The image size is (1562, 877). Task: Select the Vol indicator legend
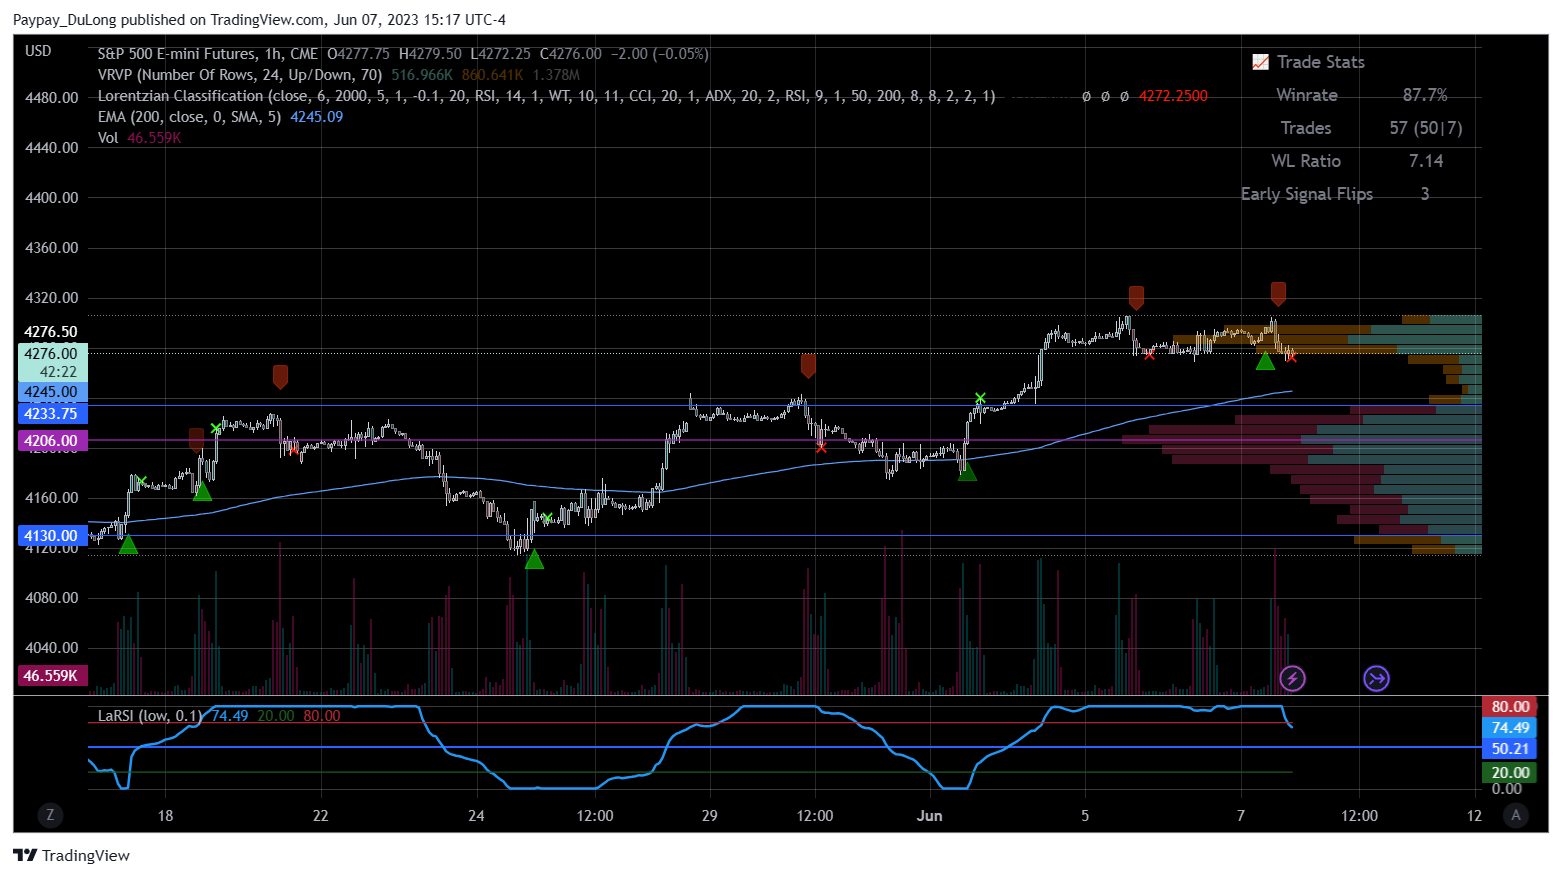(x=108, y=138)
